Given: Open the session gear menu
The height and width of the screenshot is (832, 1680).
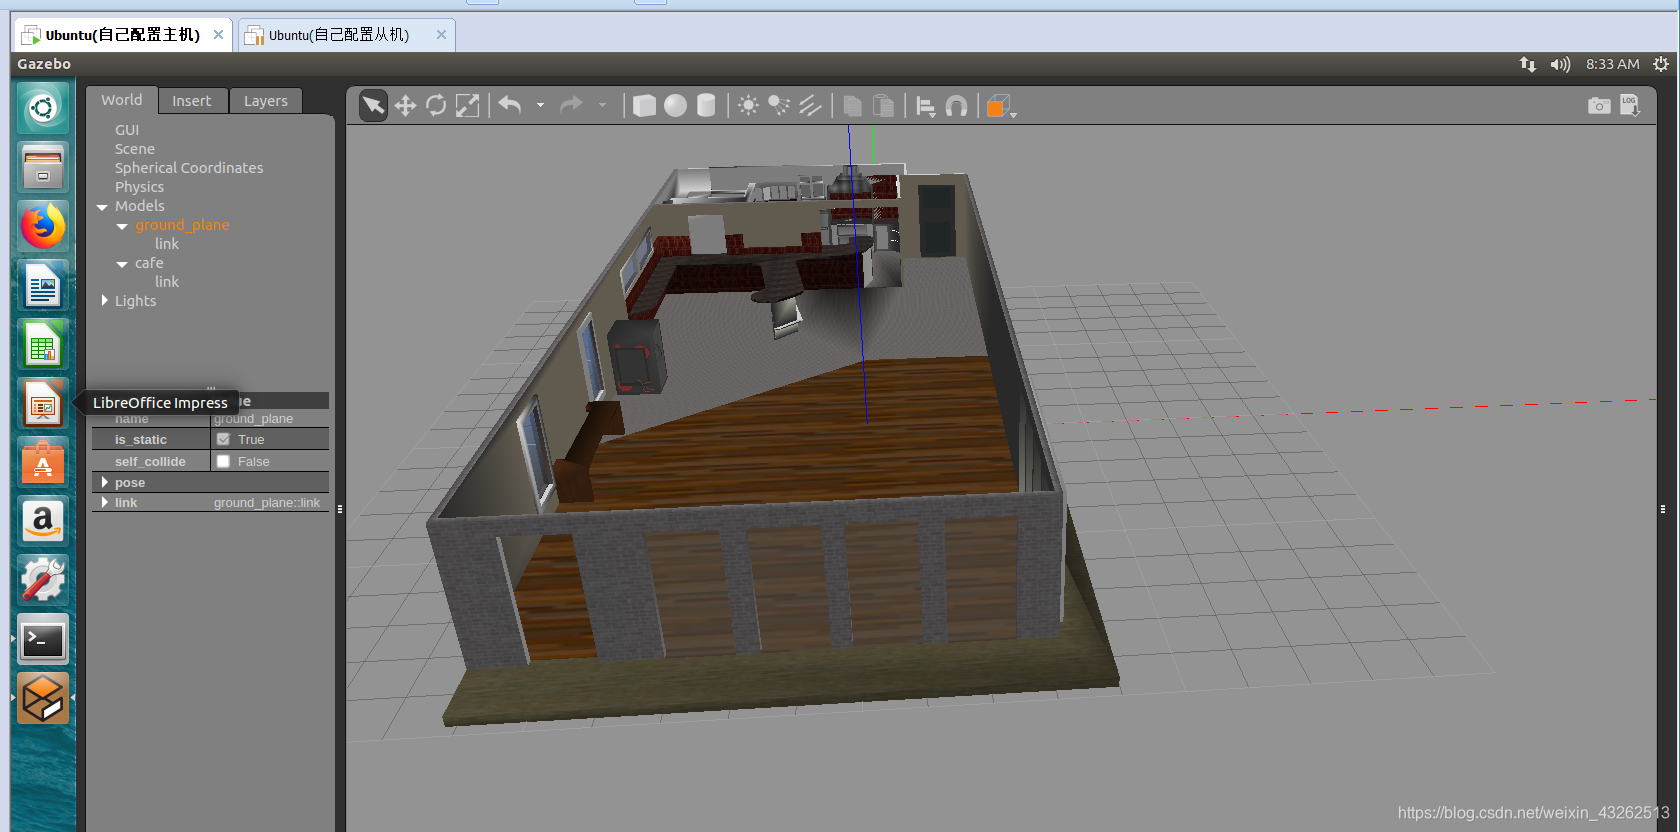Looking at the screenshot, I should (1661, 64).
